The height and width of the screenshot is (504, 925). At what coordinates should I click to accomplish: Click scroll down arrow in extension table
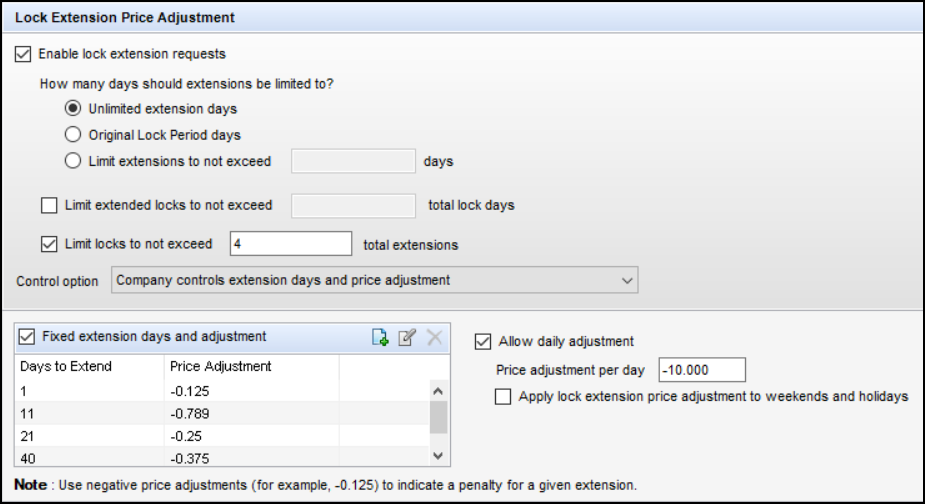click(438, 456)
